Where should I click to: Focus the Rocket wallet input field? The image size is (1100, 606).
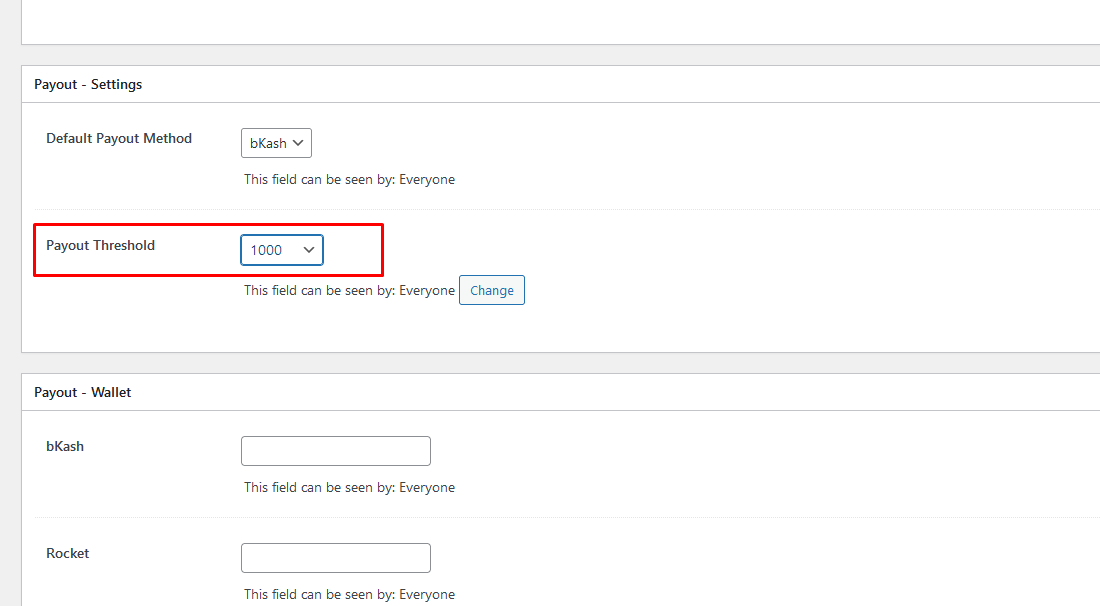(335, 558)
